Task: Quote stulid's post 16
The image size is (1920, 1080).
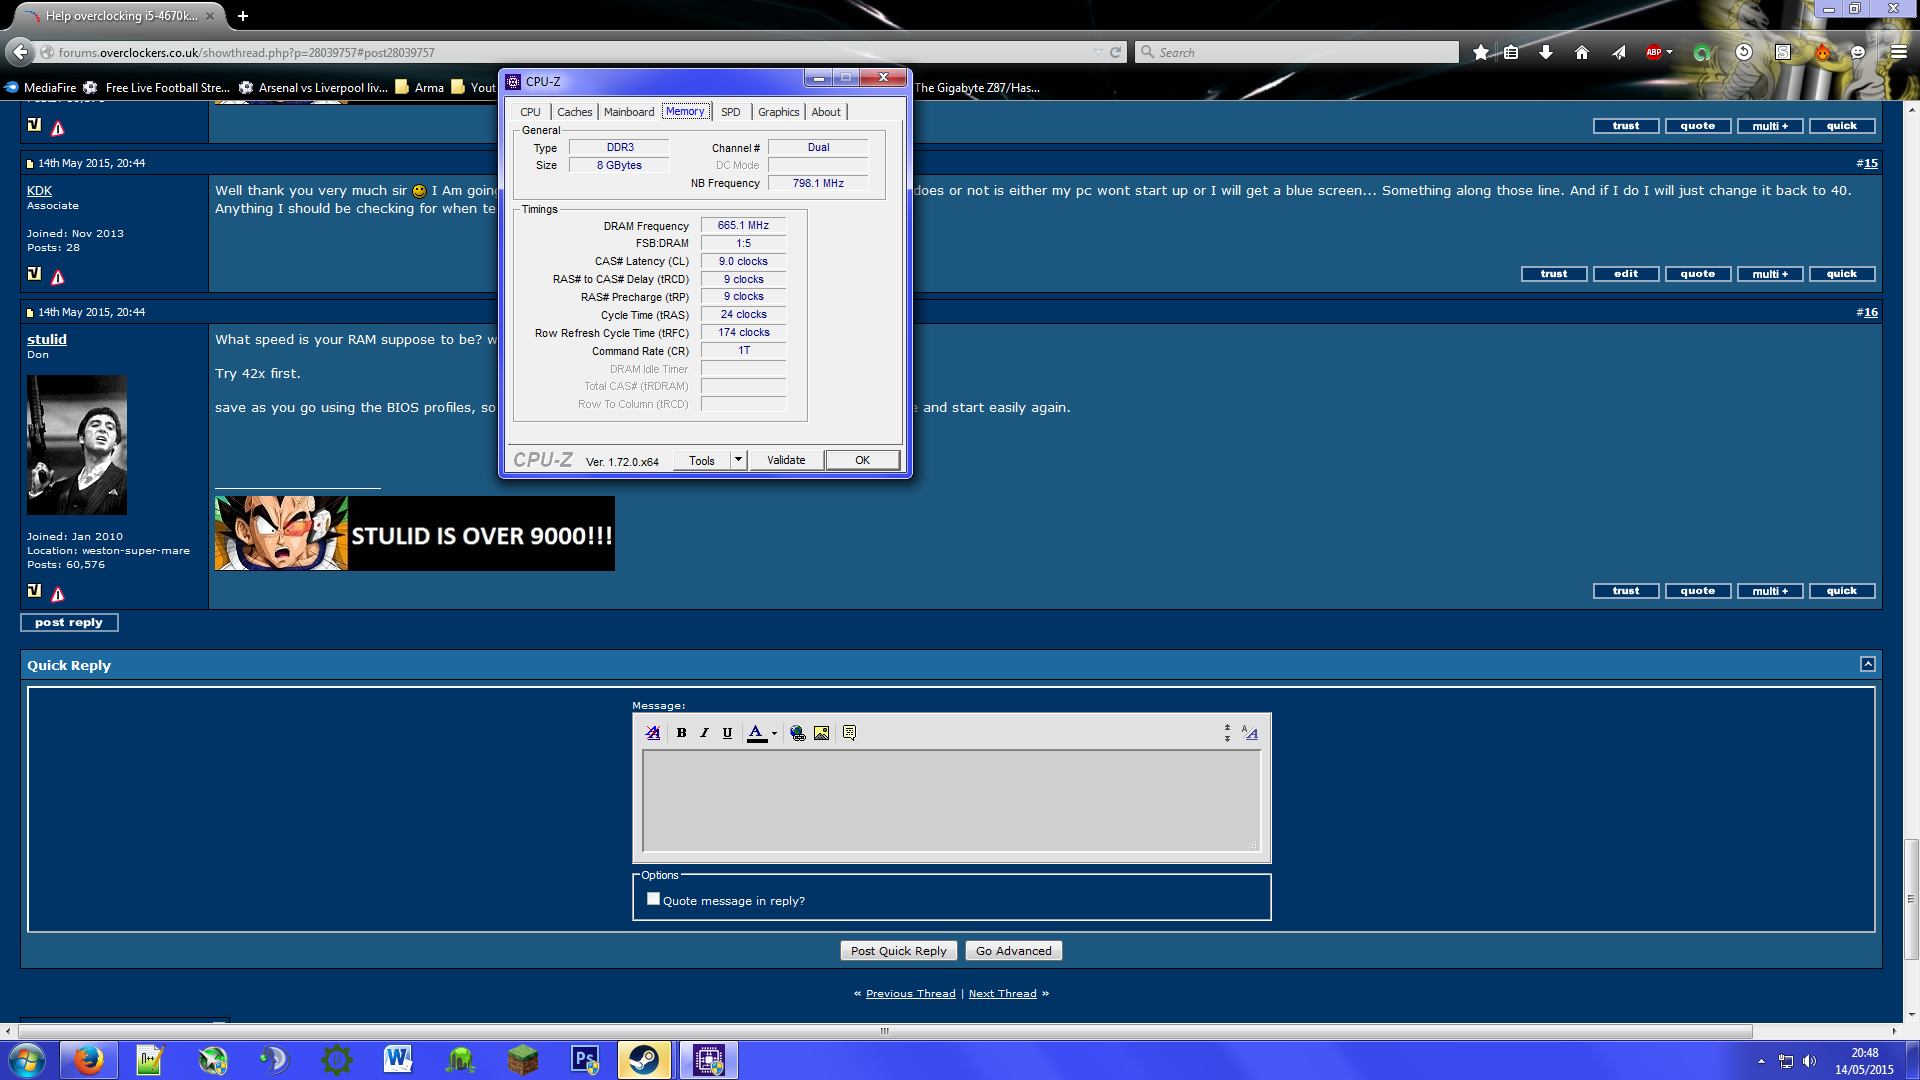Action: (x=1698, y=591)
